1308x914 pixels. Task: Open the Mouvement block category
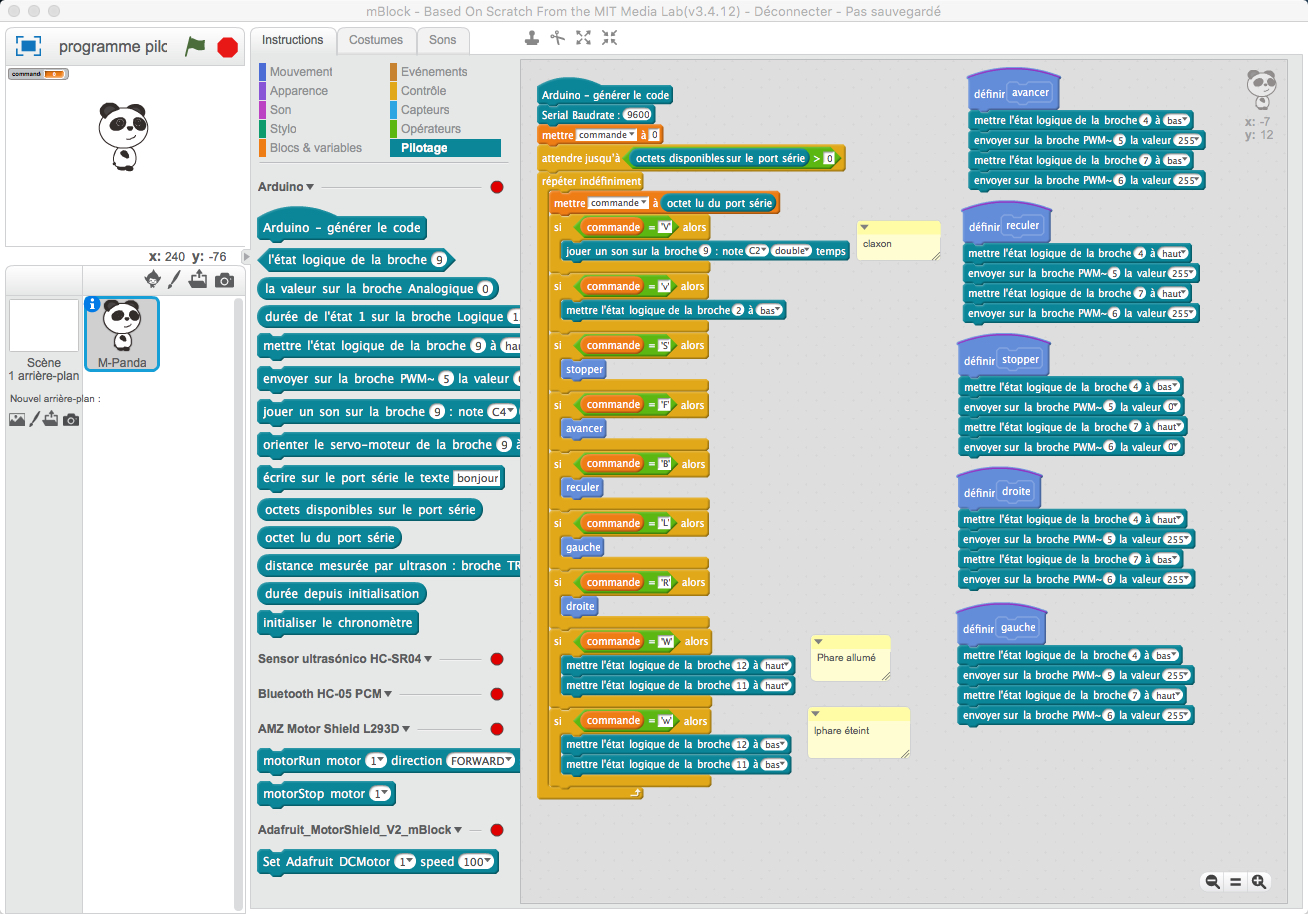[x=301, y=72]
